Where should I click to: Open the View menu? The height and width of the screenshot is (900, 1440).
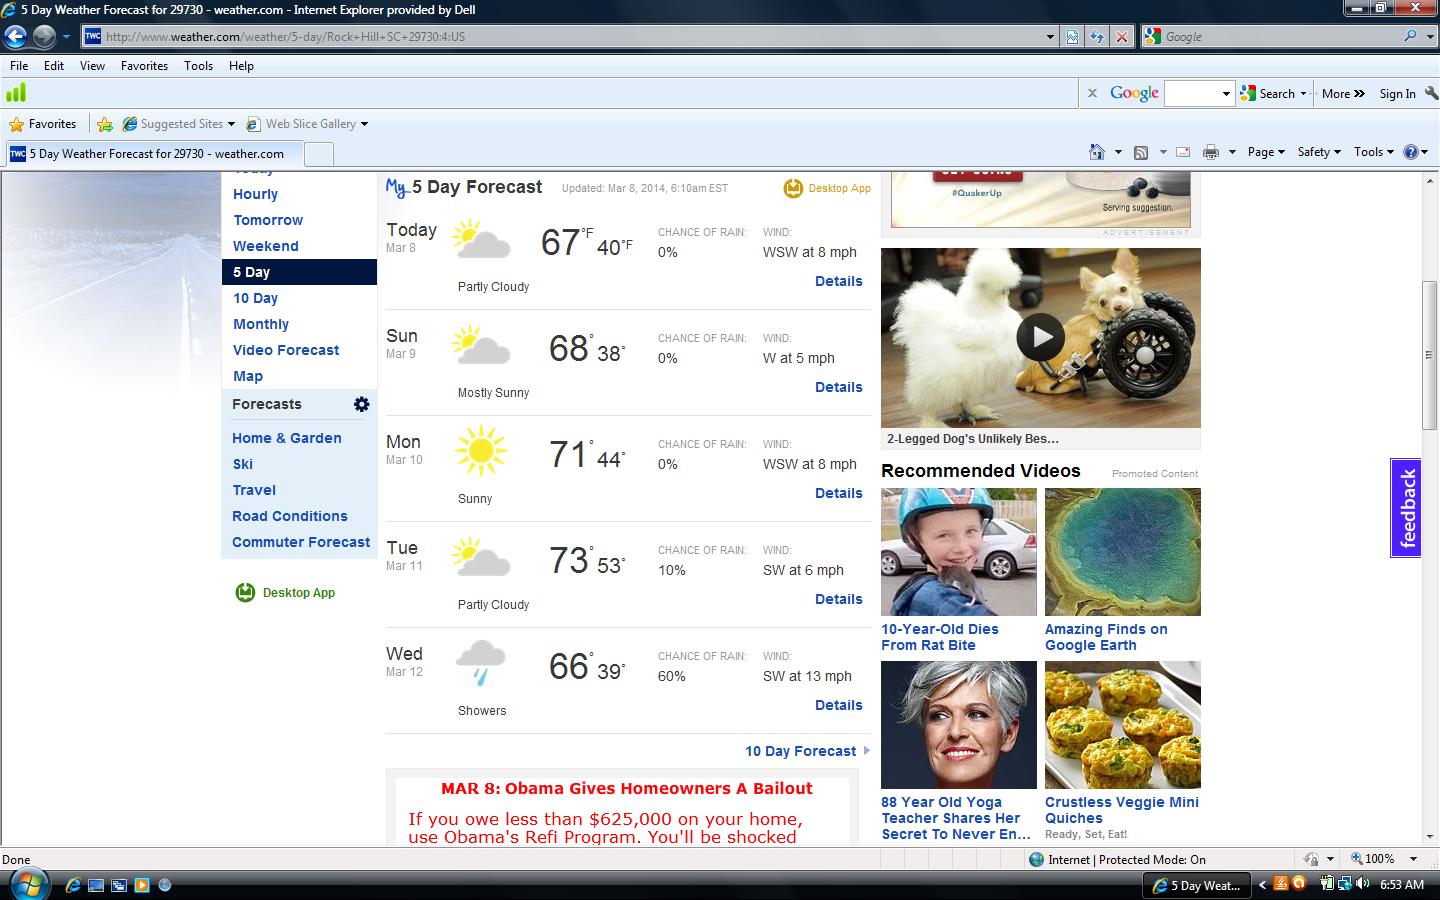coord(92,66)
